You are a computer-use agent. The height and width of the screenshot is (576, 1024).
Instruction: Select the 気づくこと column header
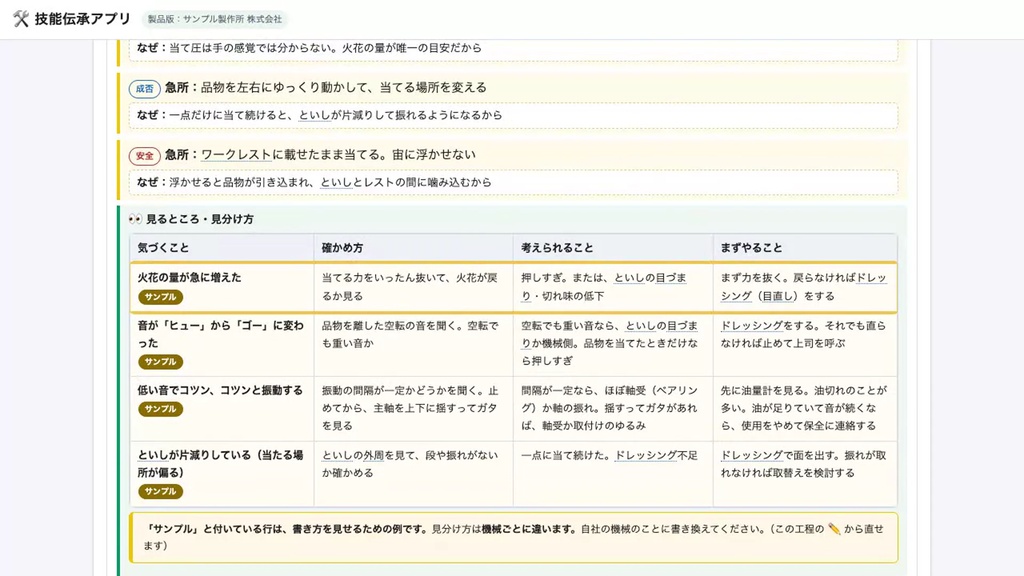[222, 248]
